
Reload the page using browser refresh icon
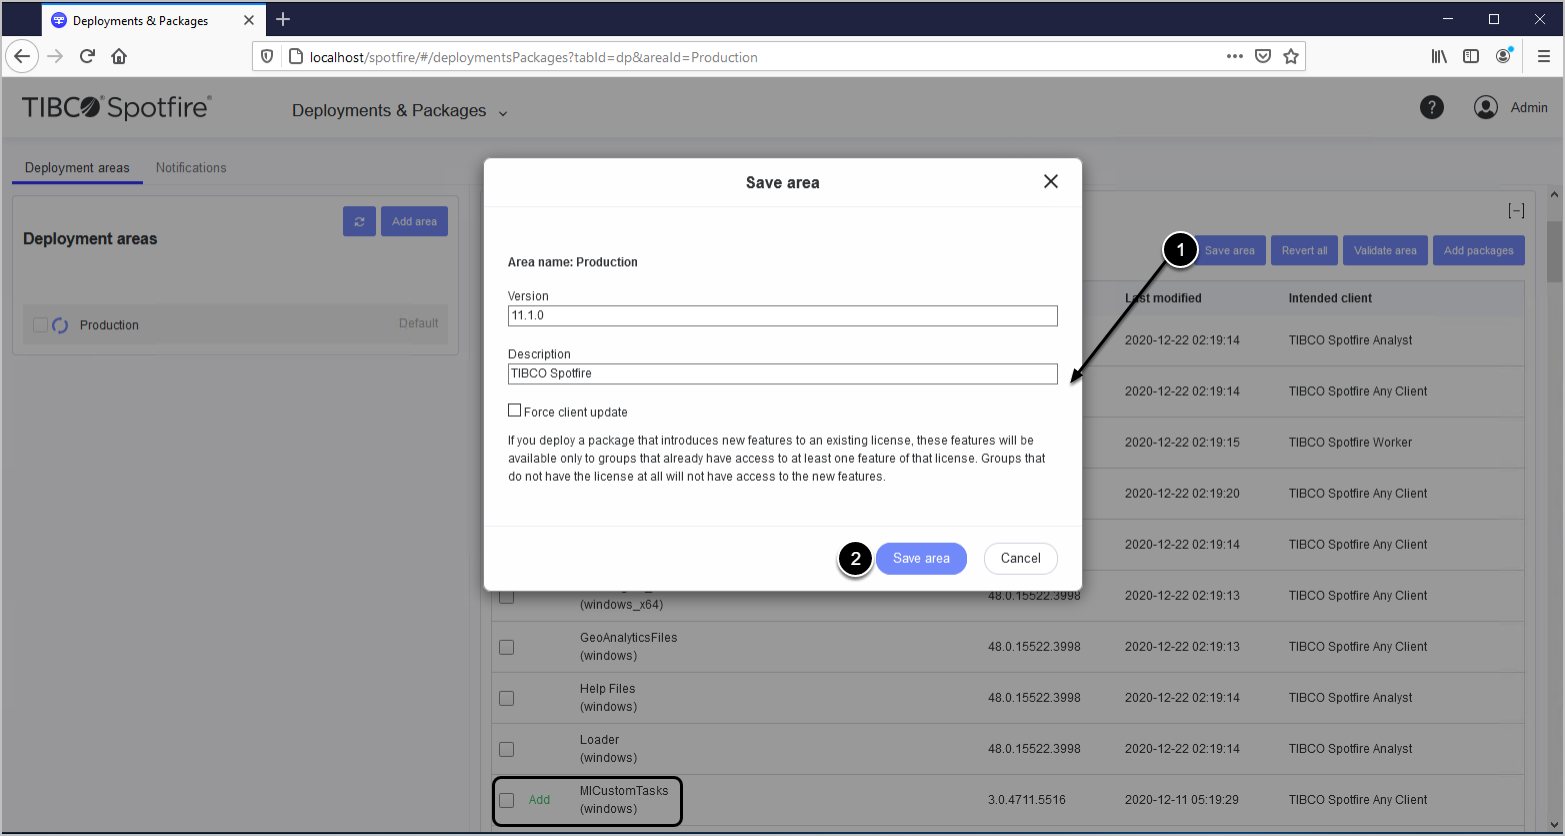(87, 57)
